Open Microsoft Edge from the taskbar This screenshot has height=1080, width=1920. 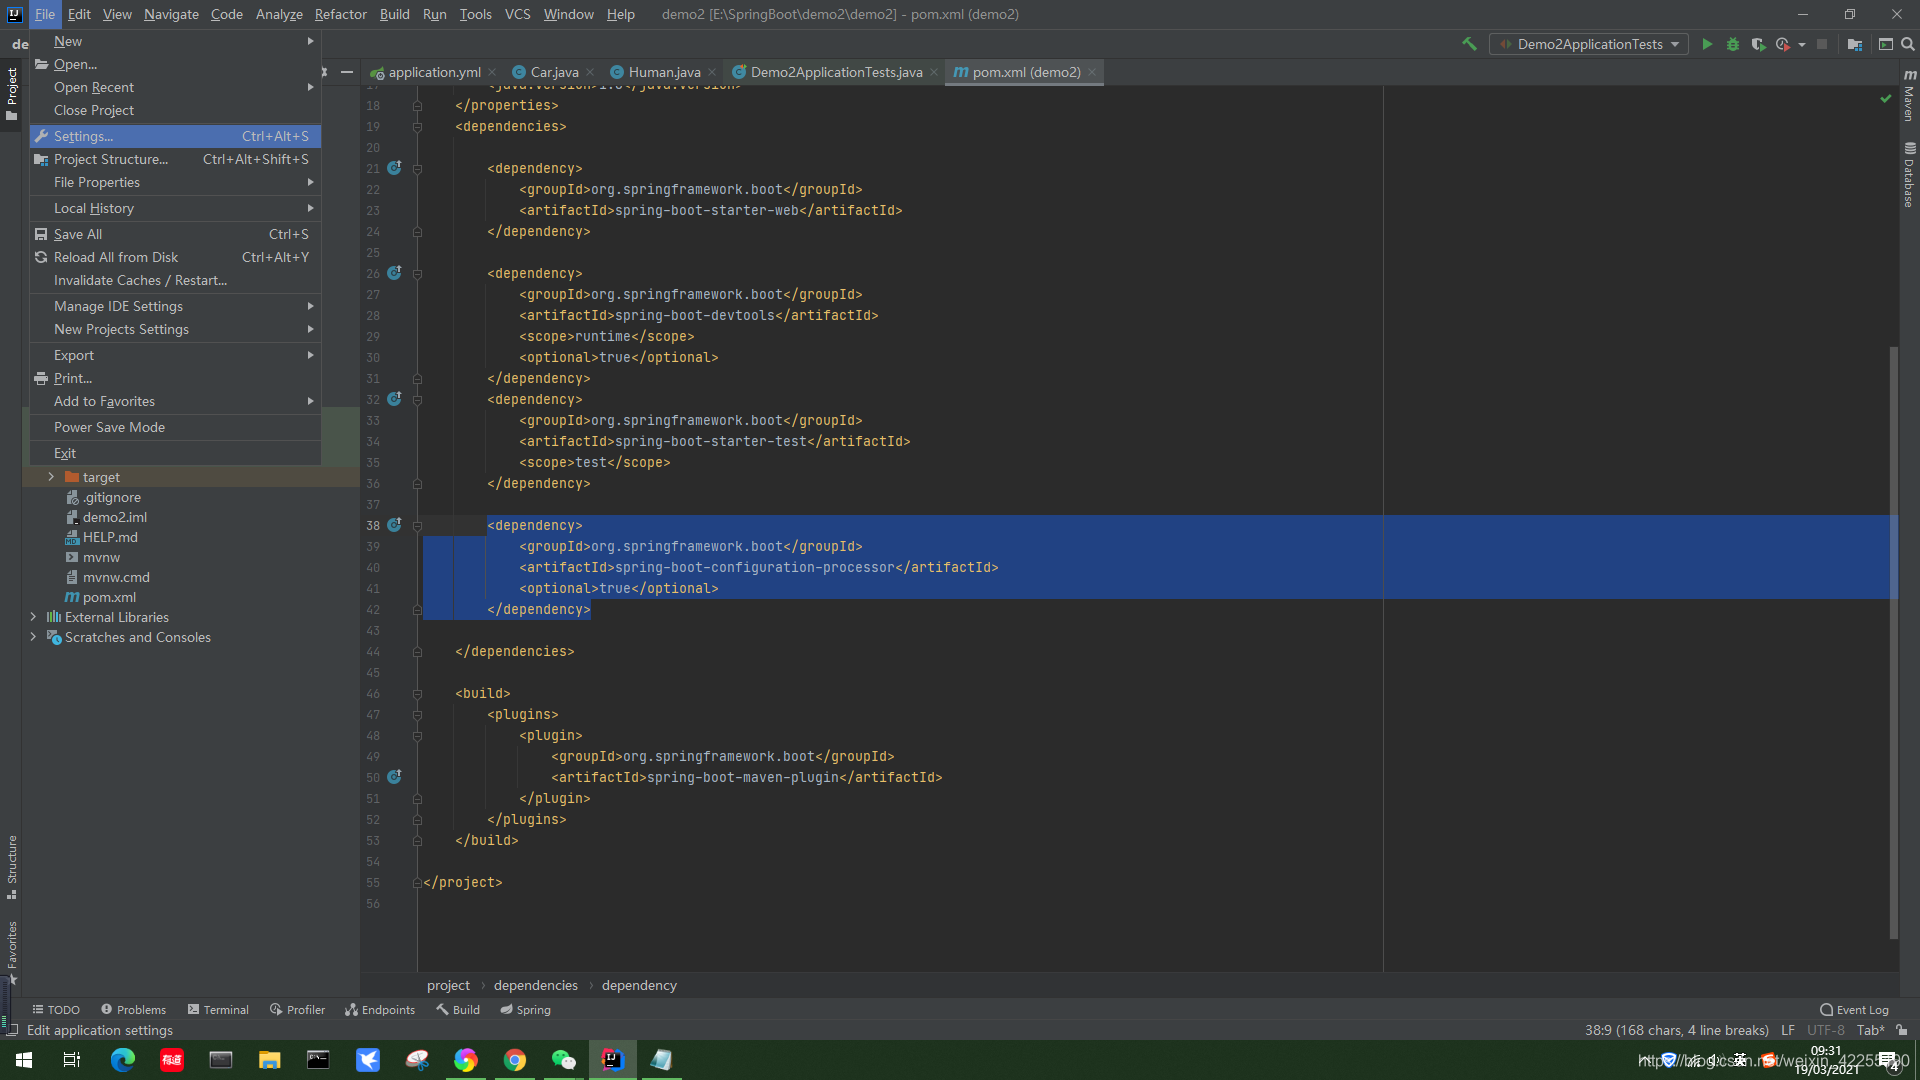(x=122, y=1059)
